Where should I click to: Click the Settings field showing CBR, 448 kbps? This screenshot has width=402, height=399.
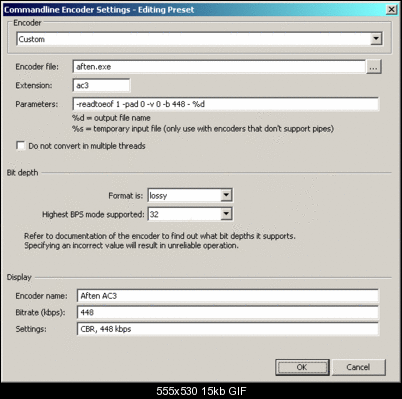[x=228, y=329]
